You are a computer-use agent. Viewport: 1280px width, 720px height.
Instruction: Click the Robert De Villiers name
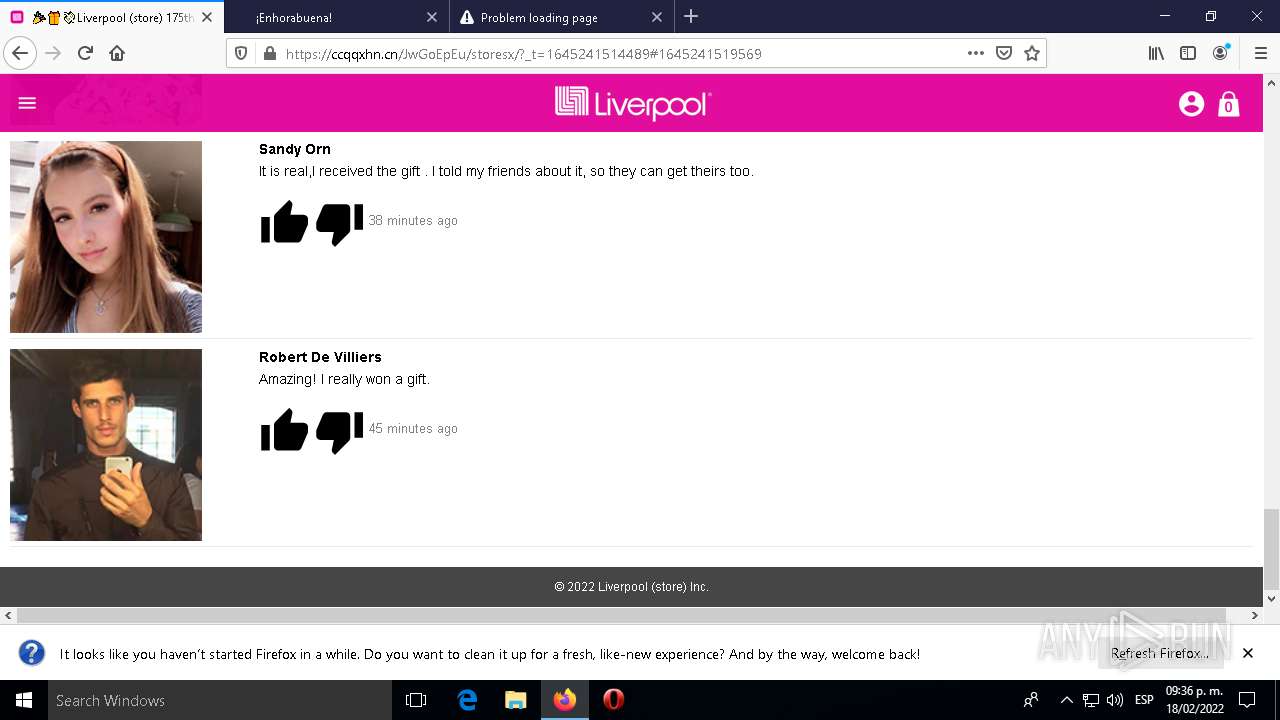tap(320, 357)
